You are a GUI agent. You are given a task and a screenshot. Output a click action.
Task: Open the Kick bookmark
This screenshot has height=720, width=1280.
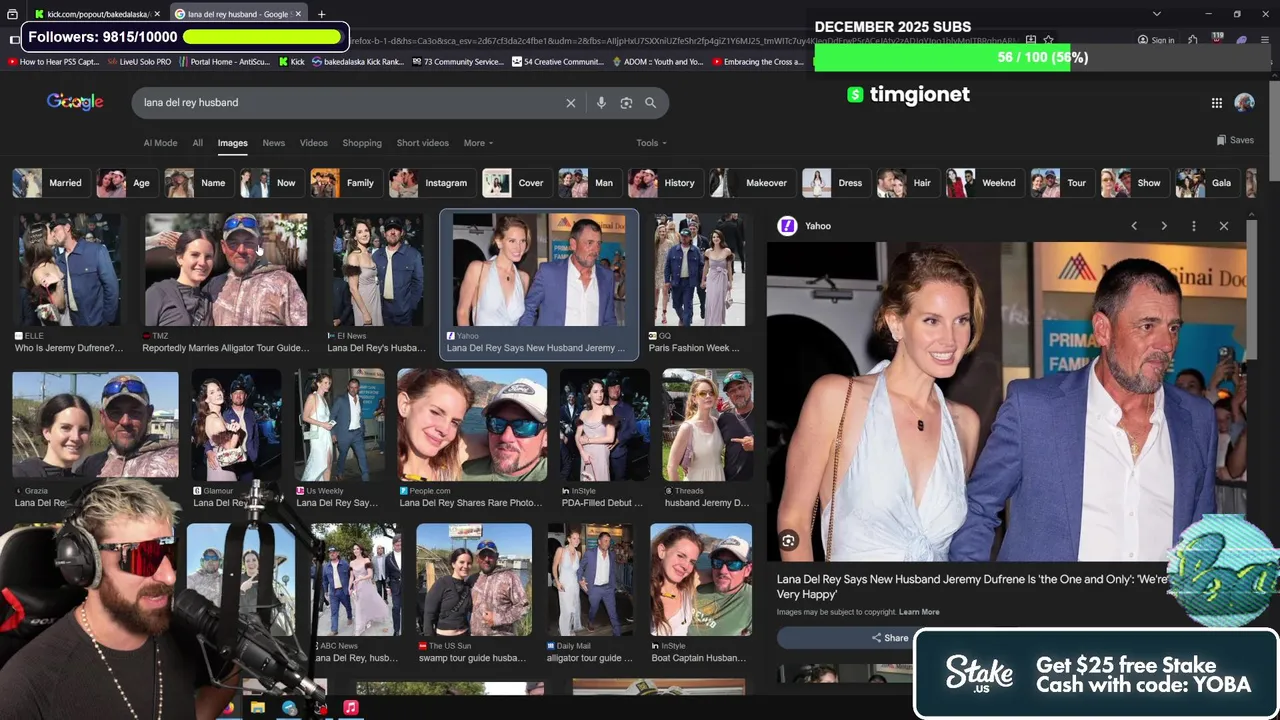pyautogui.click(x=291, y=62)
